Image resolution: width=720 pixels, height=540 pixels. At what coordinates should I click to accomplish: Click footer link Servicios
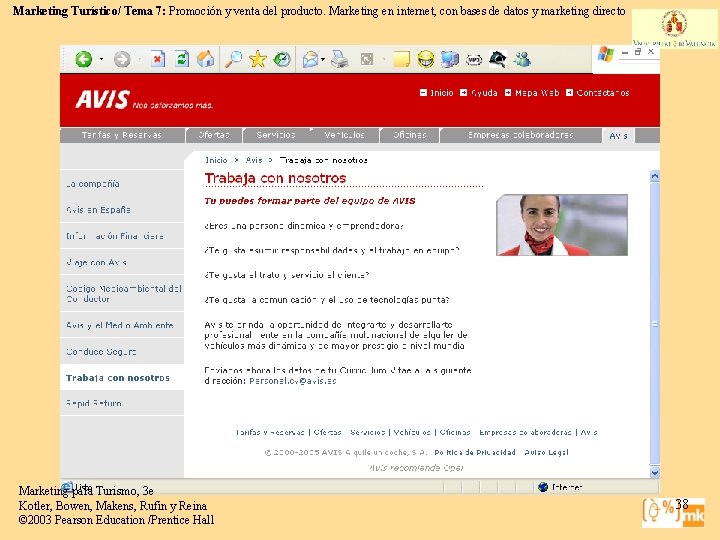(368, 433)
